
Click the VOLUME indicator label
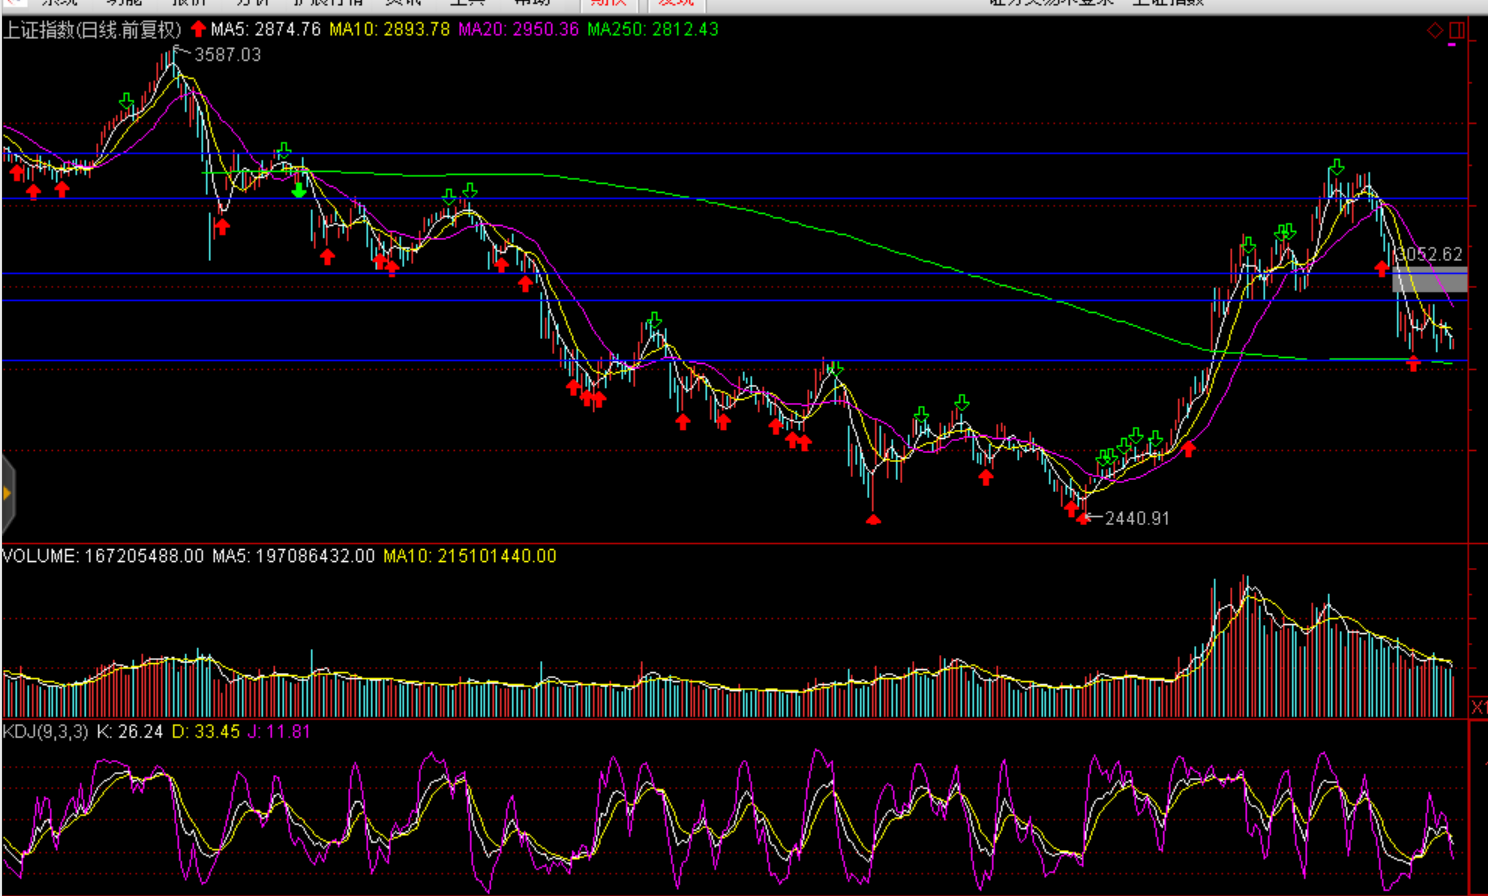(40, 556)
